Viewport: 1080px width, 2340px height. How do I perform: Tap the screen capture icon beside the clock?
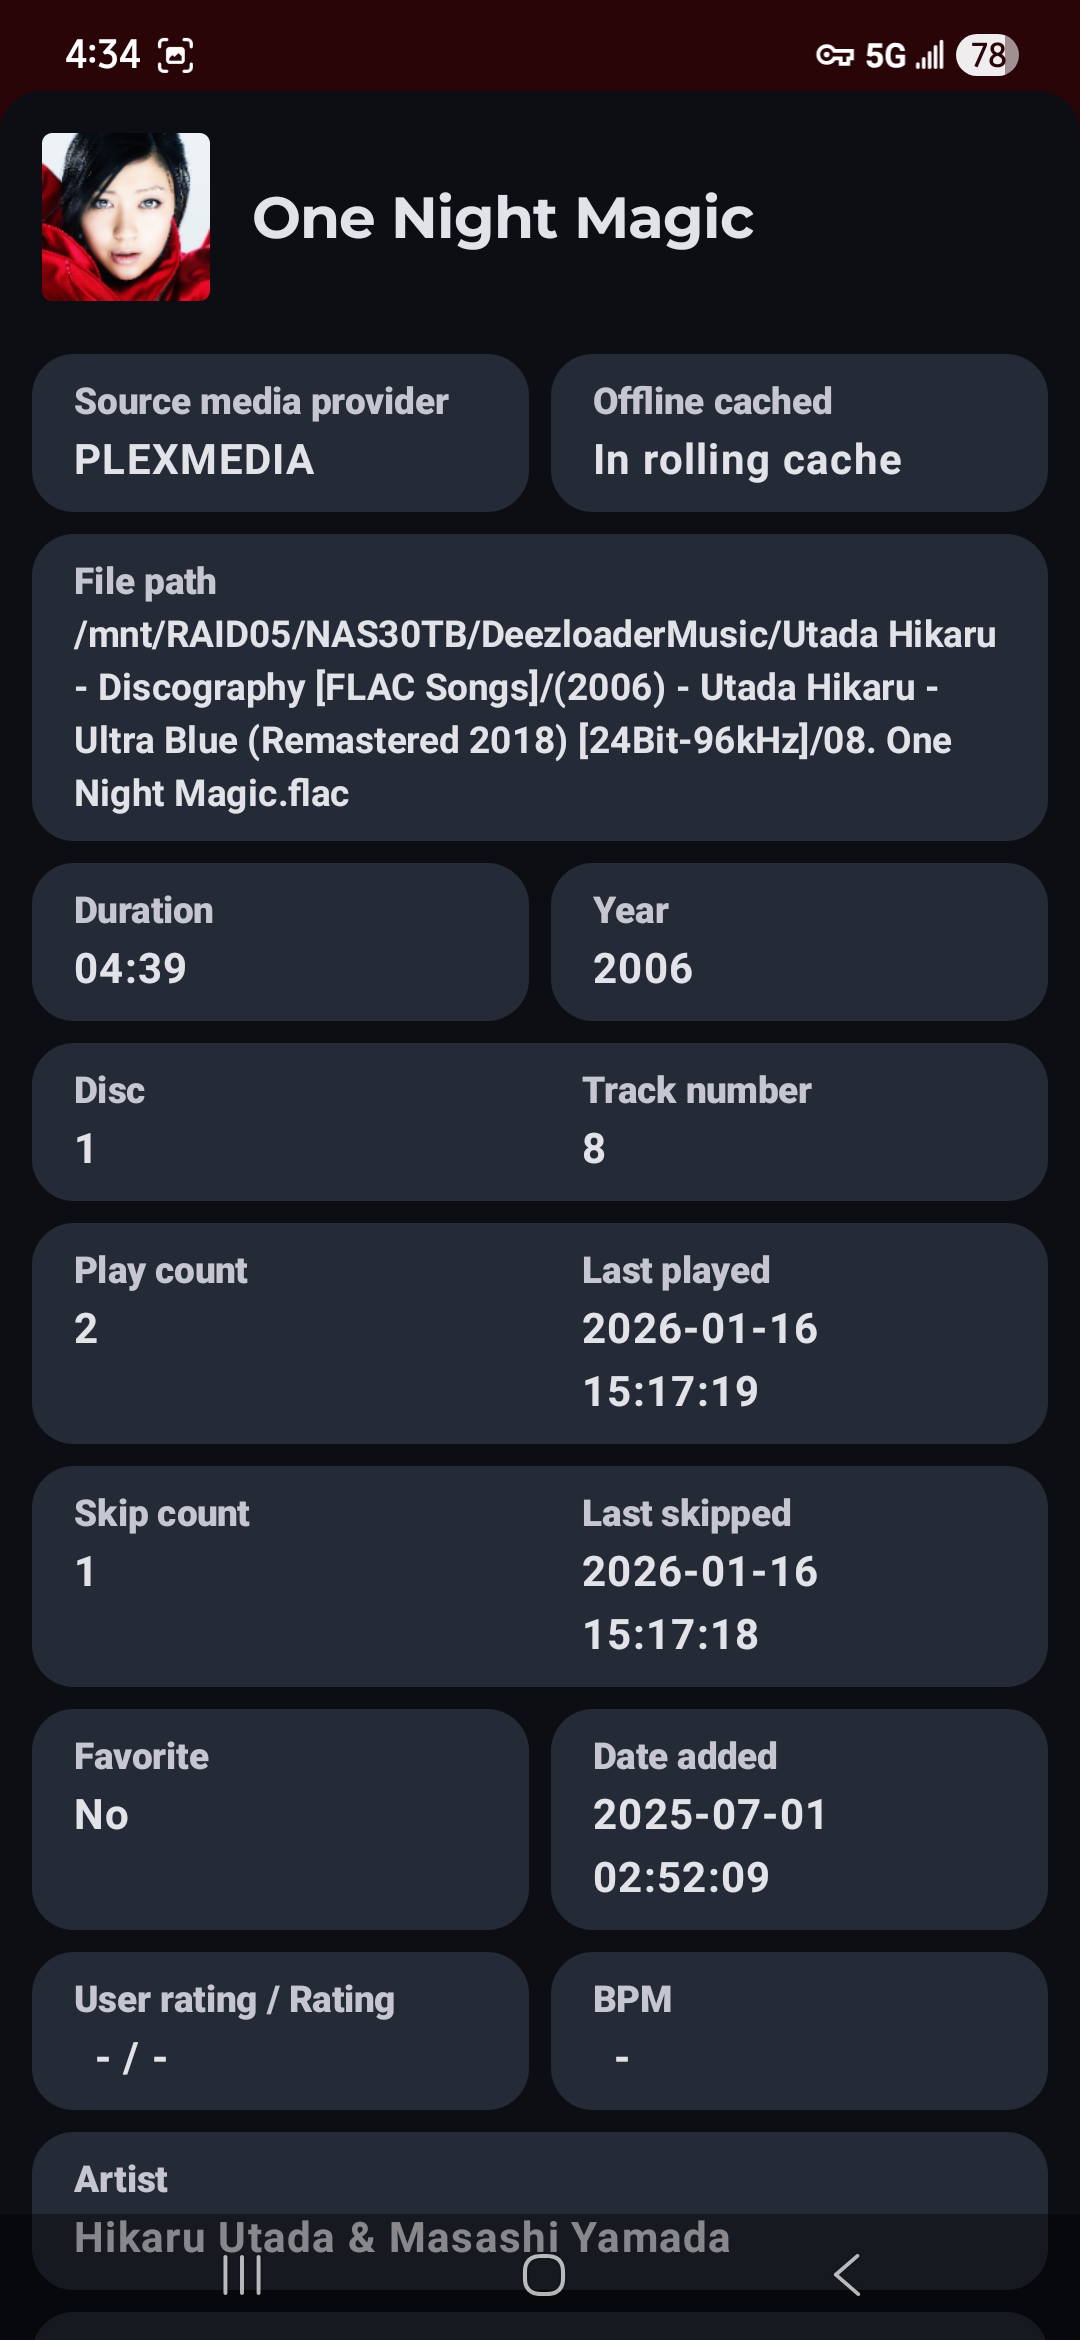pyautogui.click(x=176, y=55)
